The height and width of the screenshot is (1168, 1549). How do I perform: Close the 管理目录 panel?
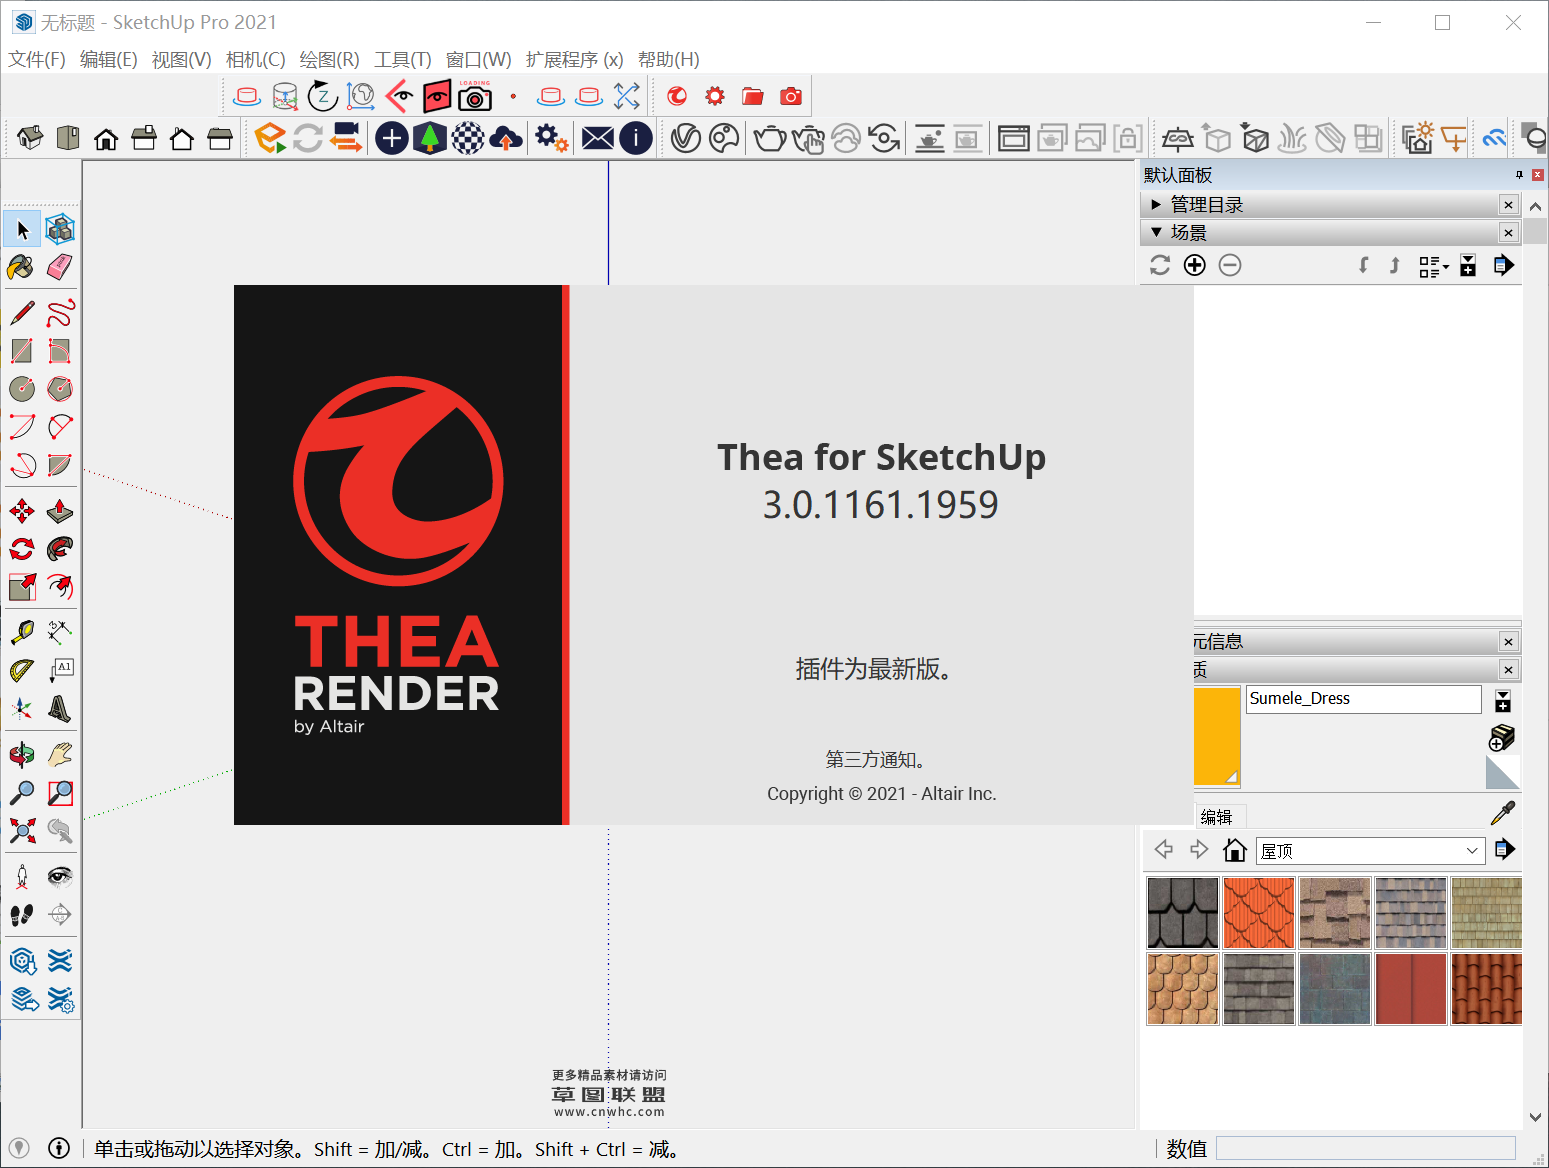pos(1509,205)
